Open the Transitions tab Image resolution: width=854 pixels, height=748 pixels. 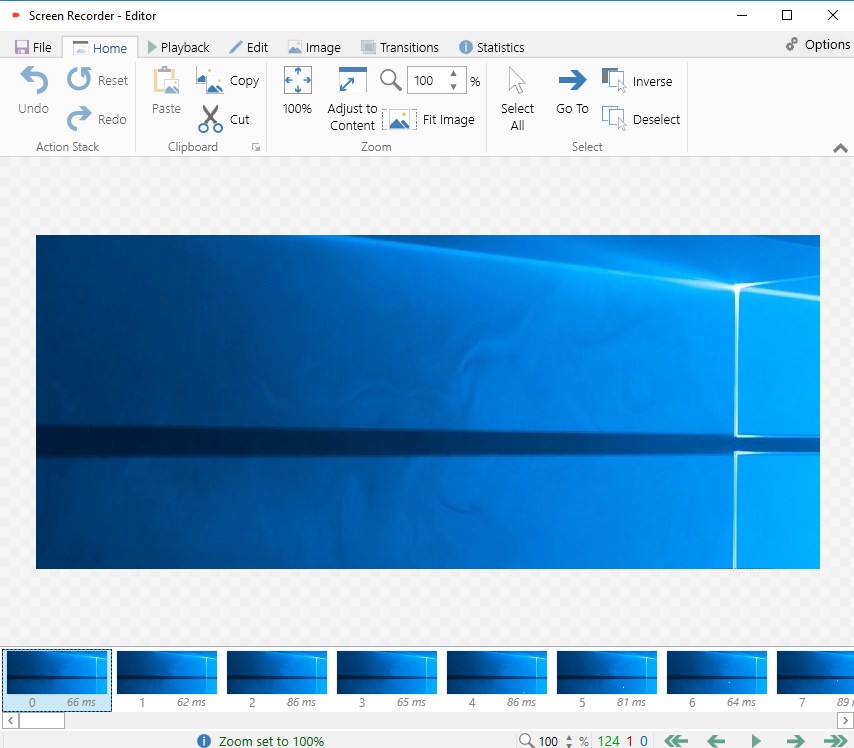400,47
